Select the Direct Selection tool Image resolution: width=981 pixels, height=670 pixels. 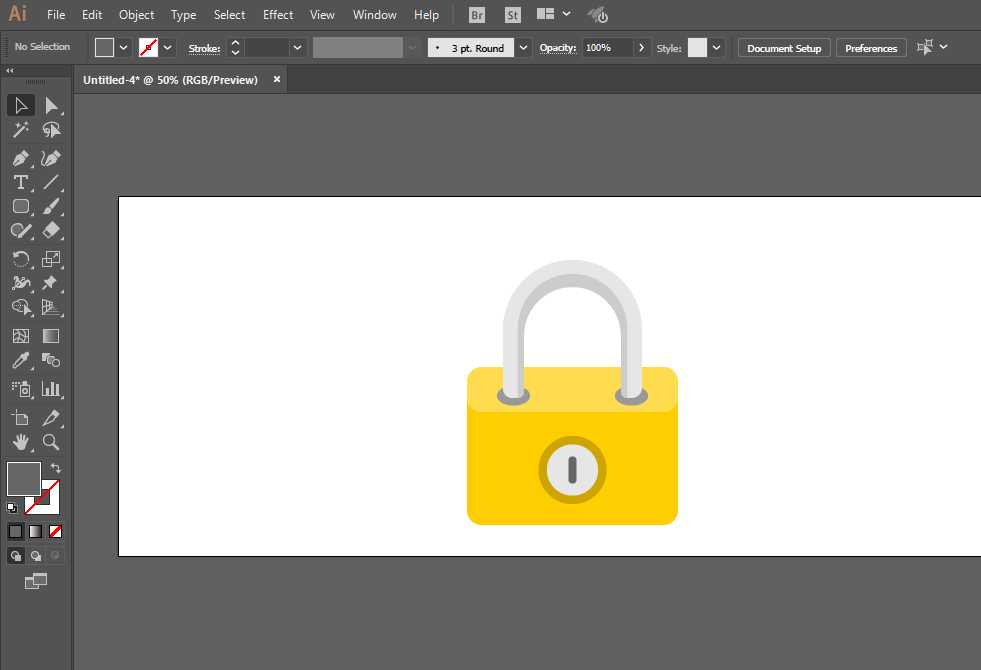coord(51,105)
